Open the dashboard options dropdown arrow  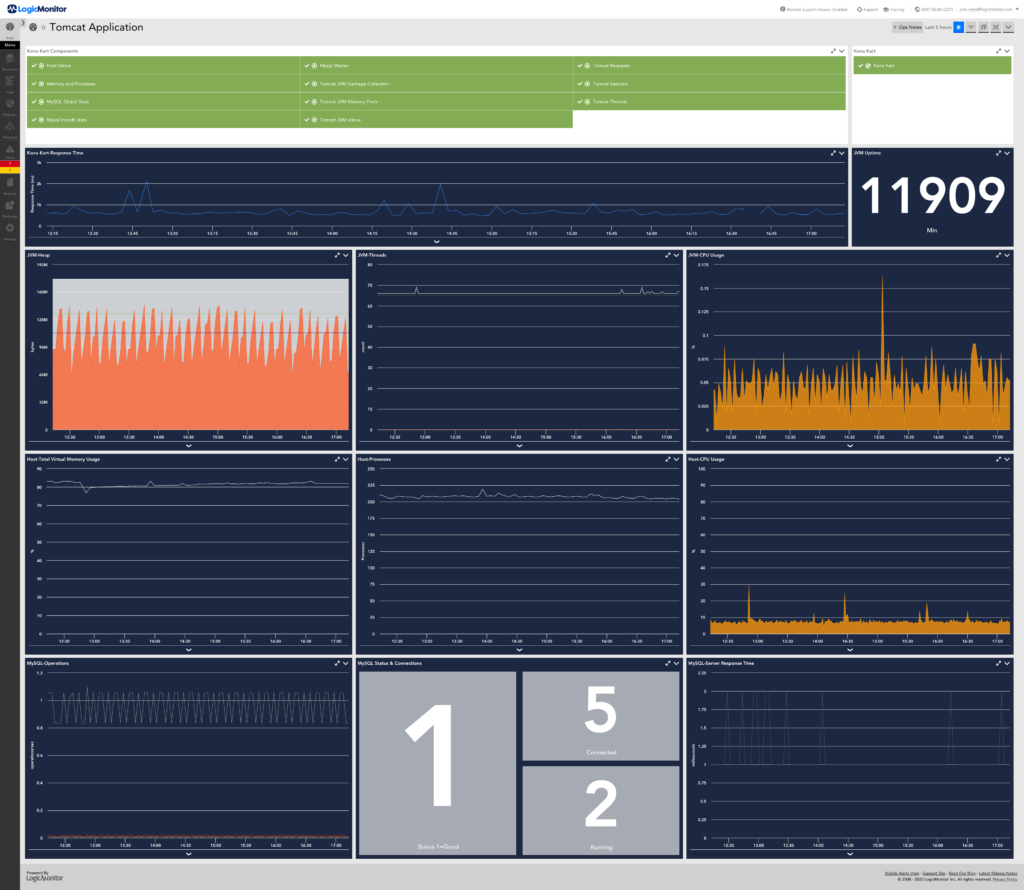click(1008, 27)
